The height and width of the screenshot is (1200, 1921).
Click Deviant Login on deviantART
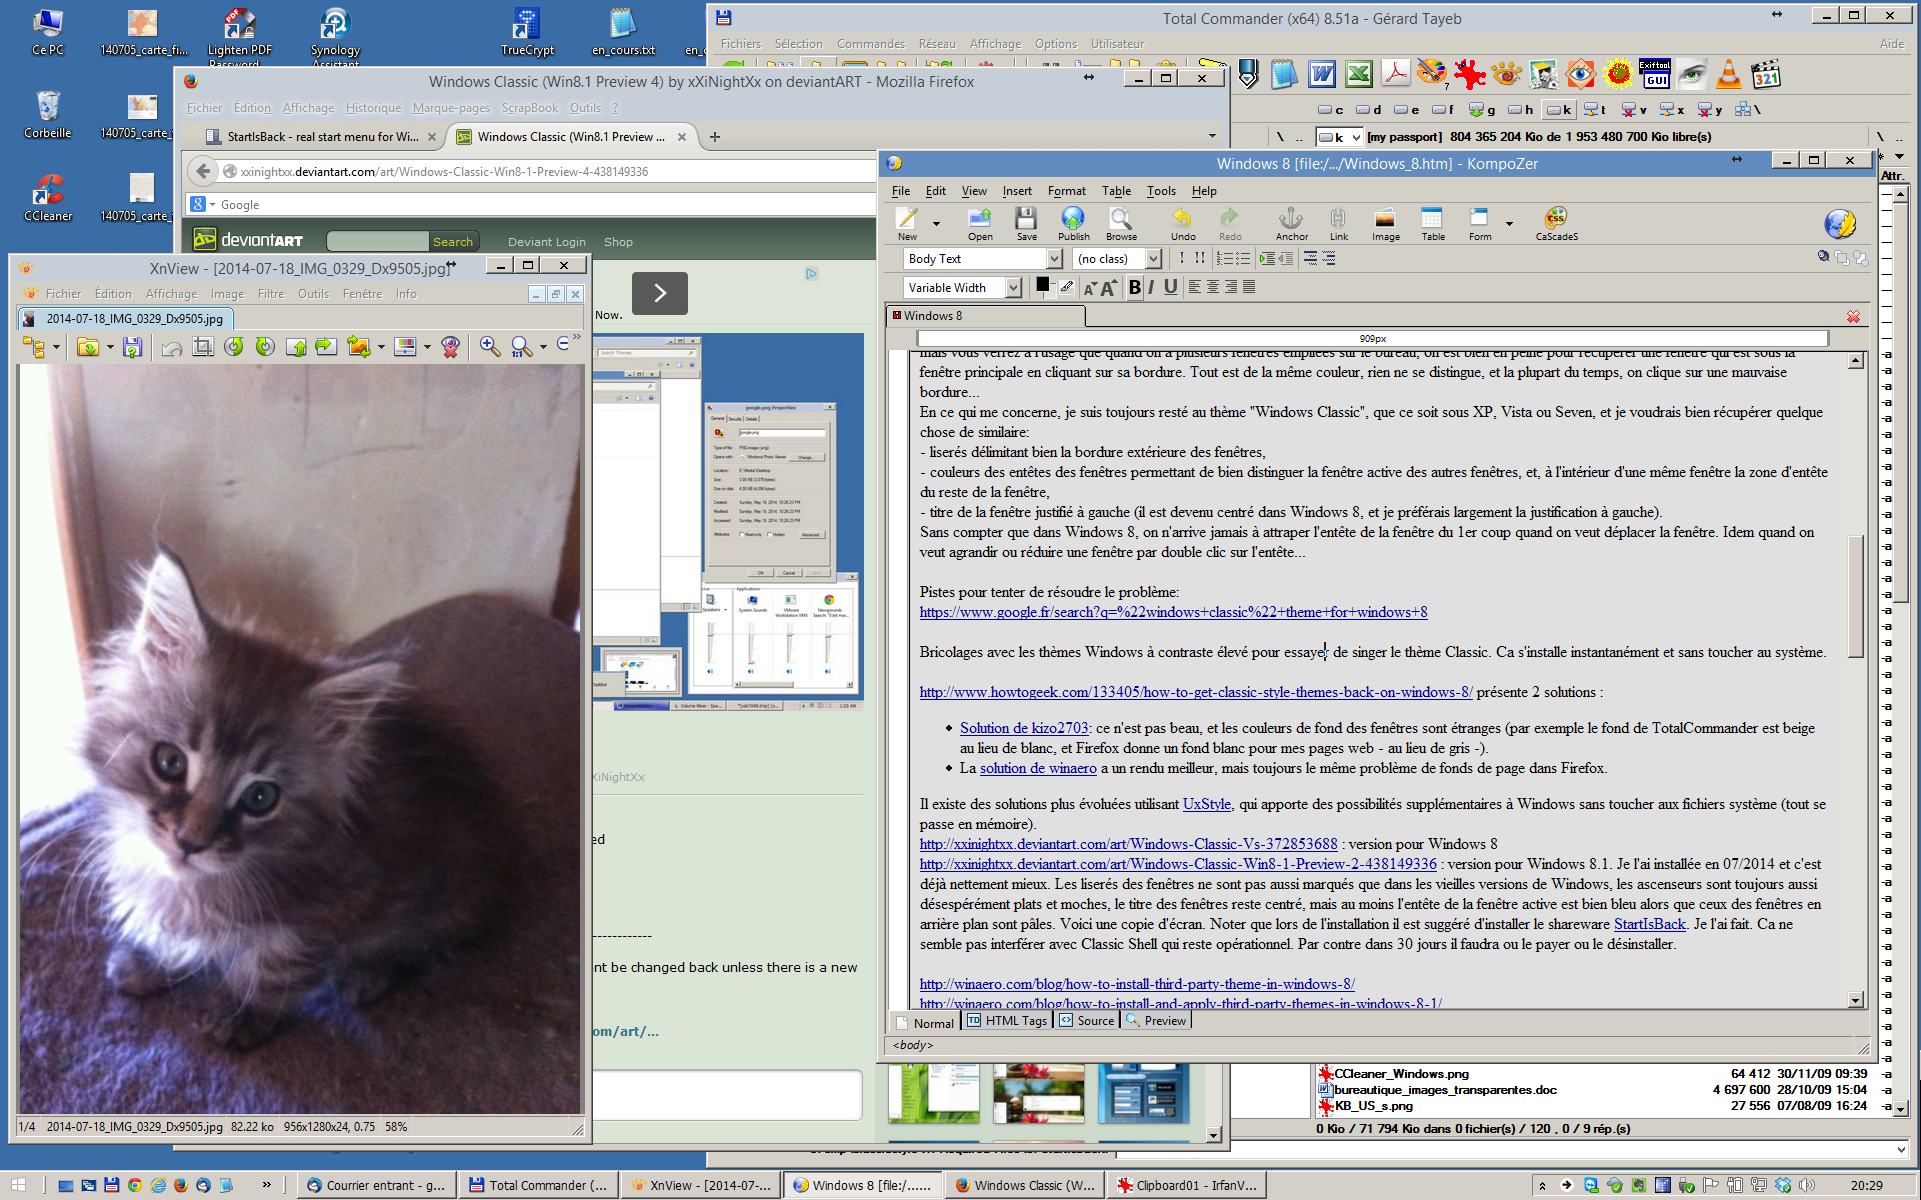(546, 241)
